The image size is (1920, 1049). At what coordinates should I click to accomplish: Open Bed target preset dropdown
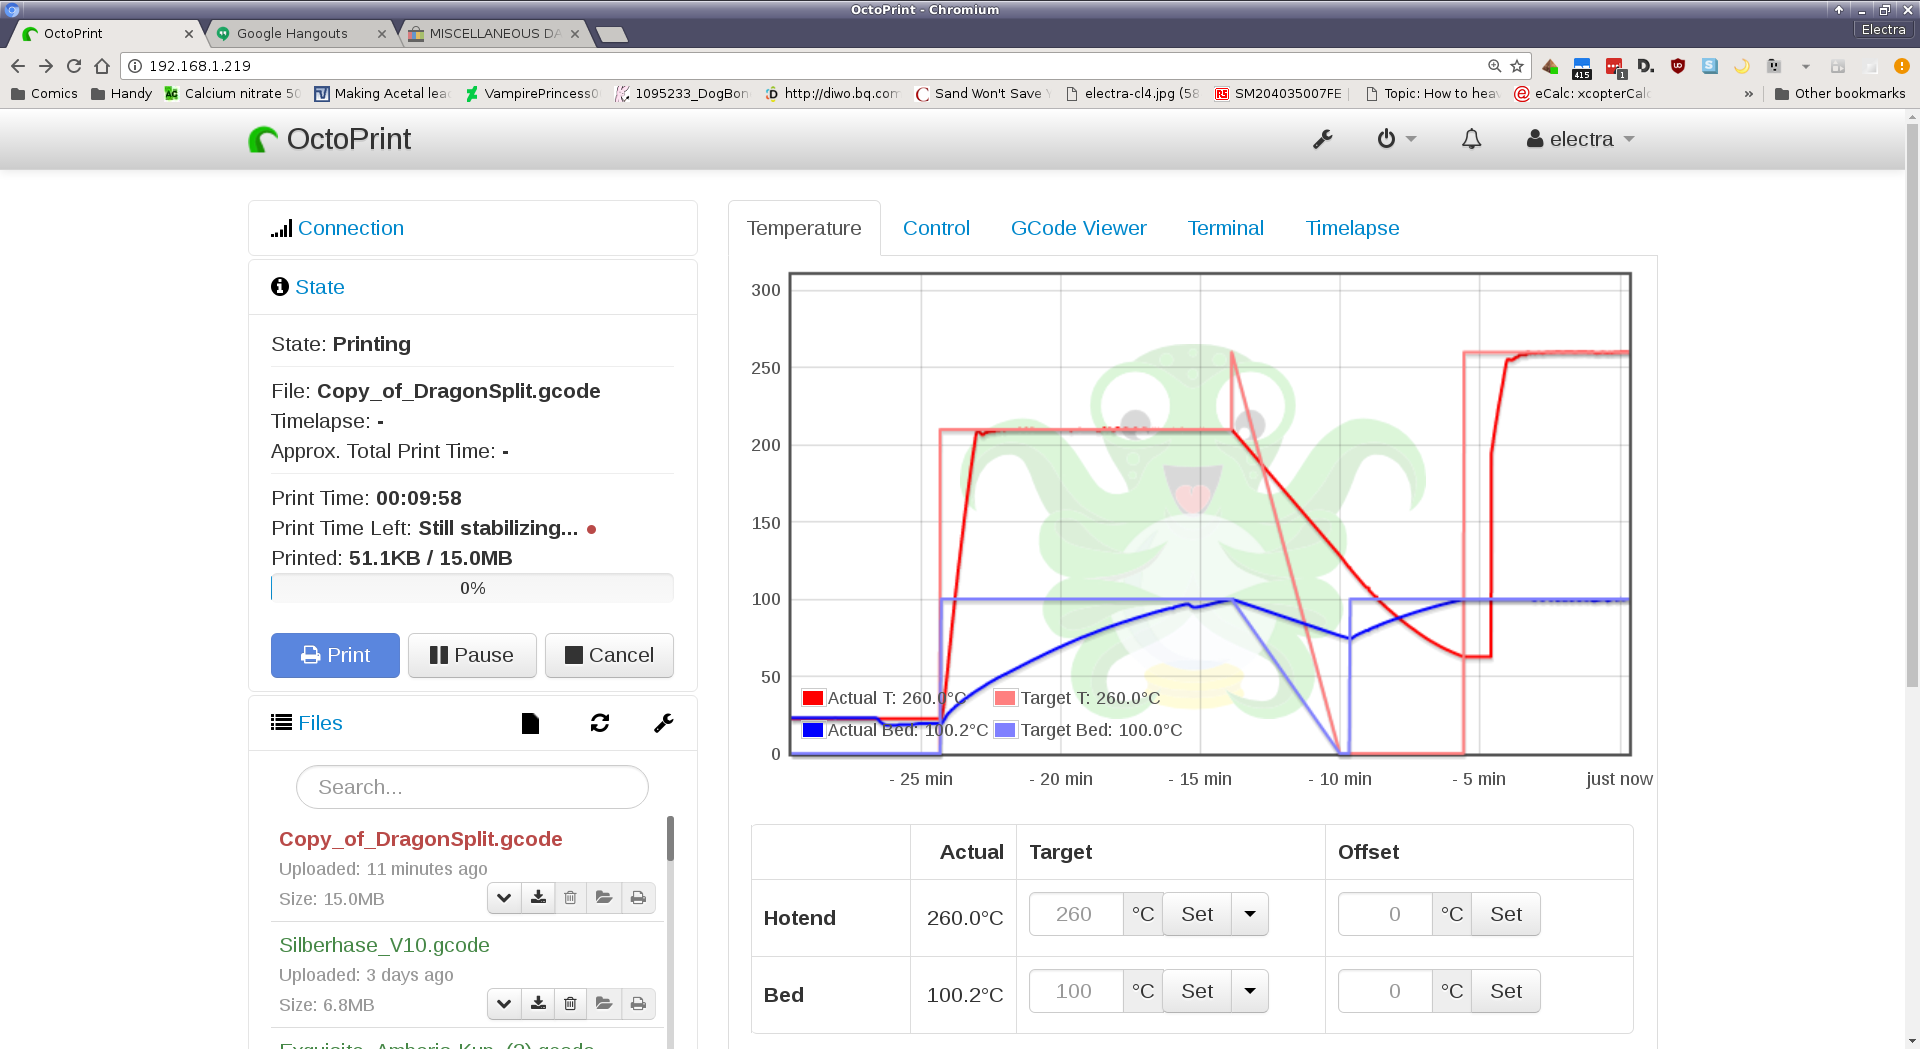[1249, 991]
